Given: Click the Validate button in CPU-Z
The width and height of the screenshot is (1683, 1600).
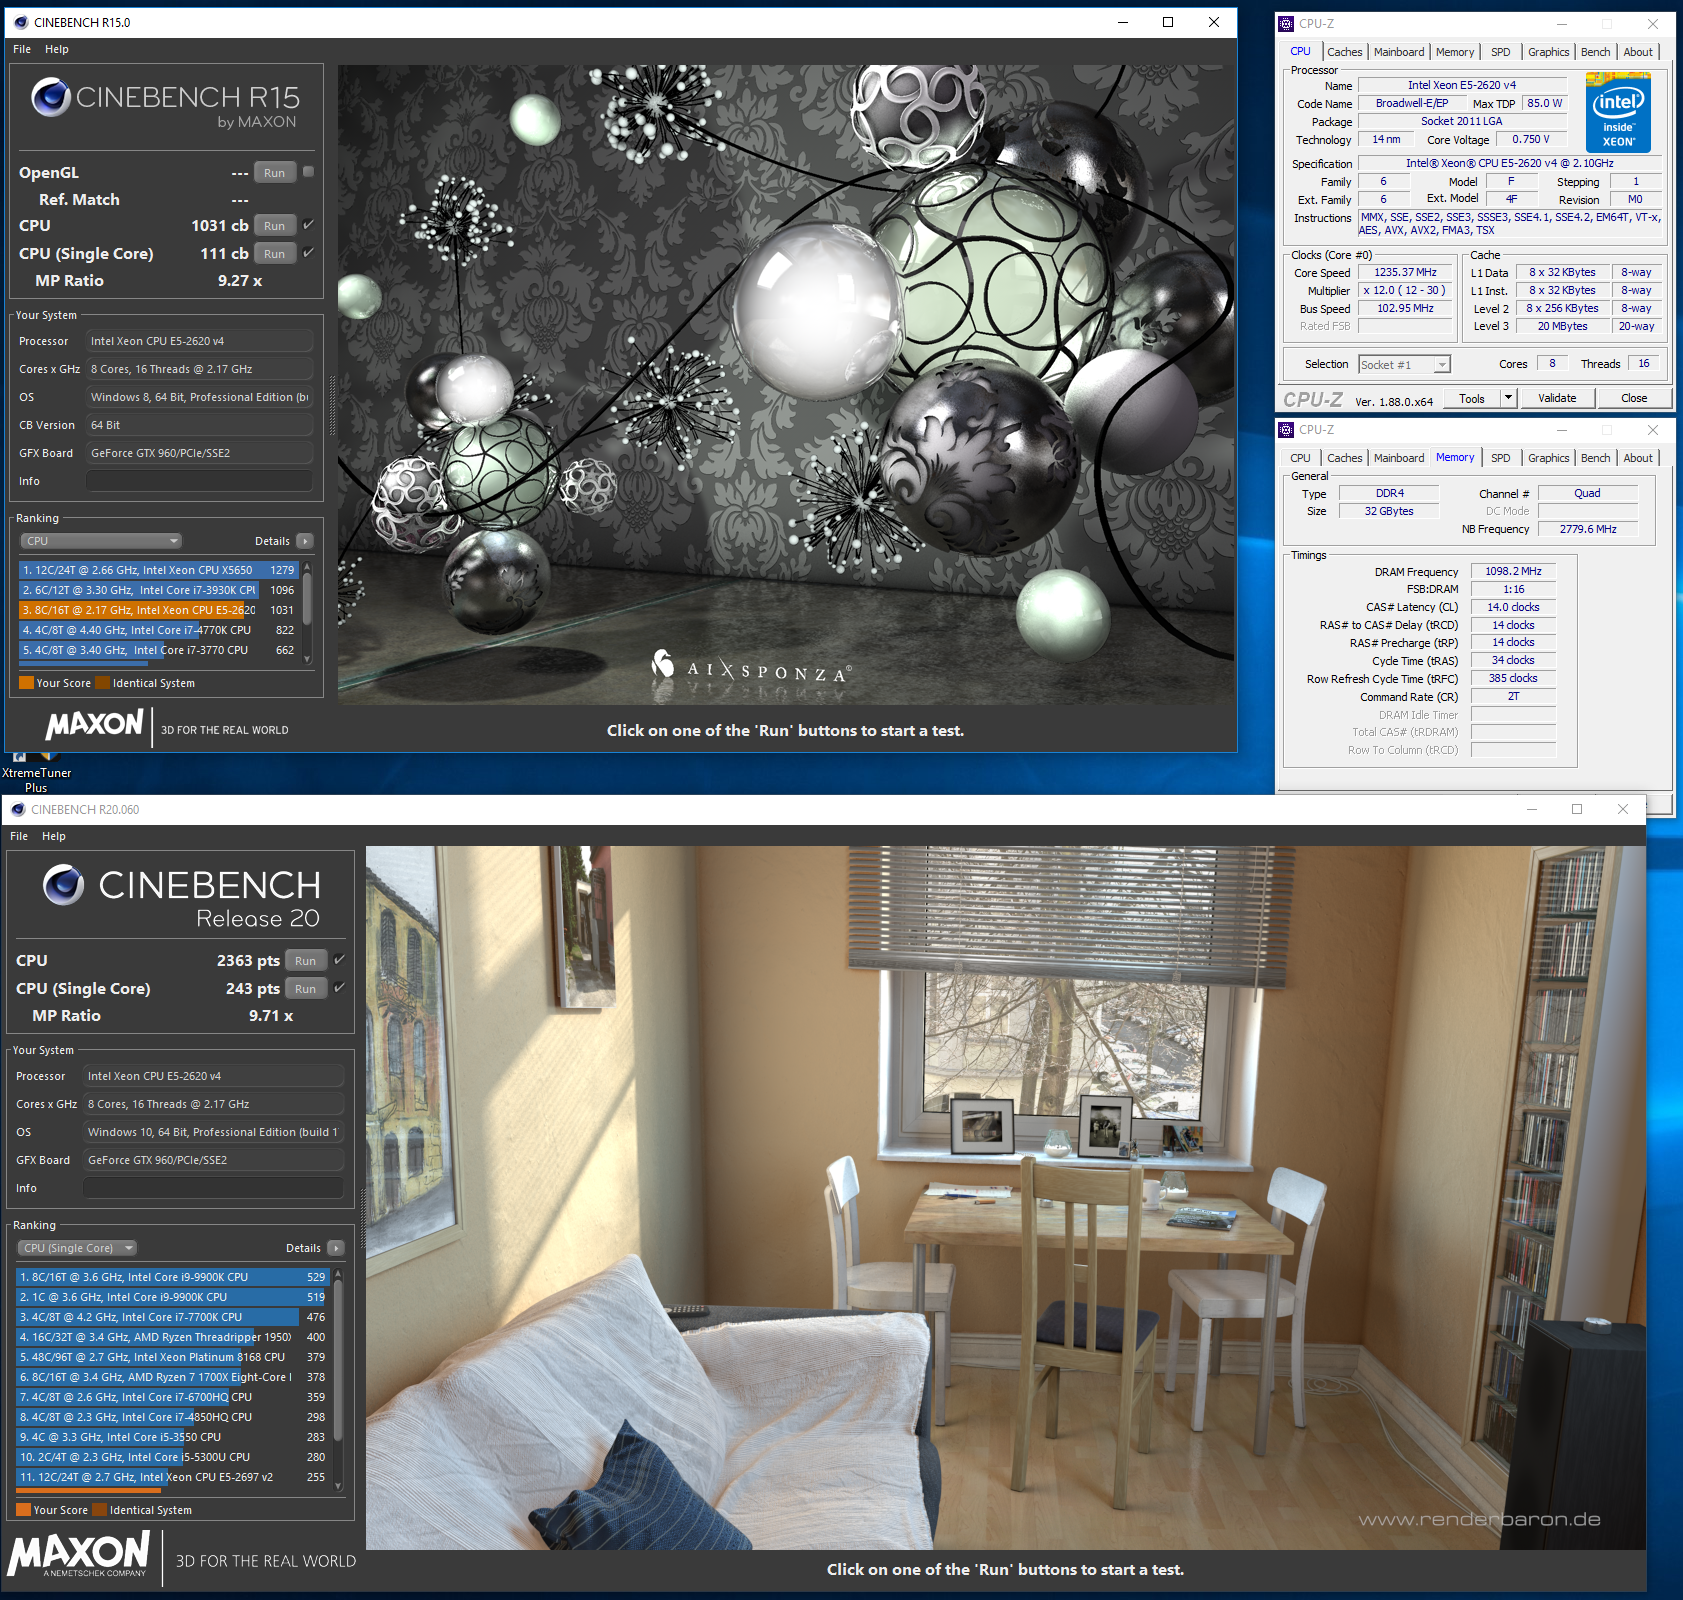Looking at the screenshot, I should coord(1557,398).
